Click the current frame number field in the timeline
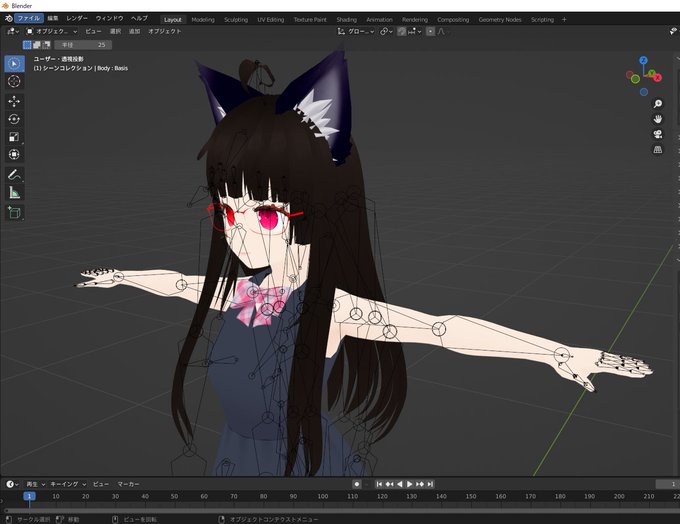 [667, 484]
